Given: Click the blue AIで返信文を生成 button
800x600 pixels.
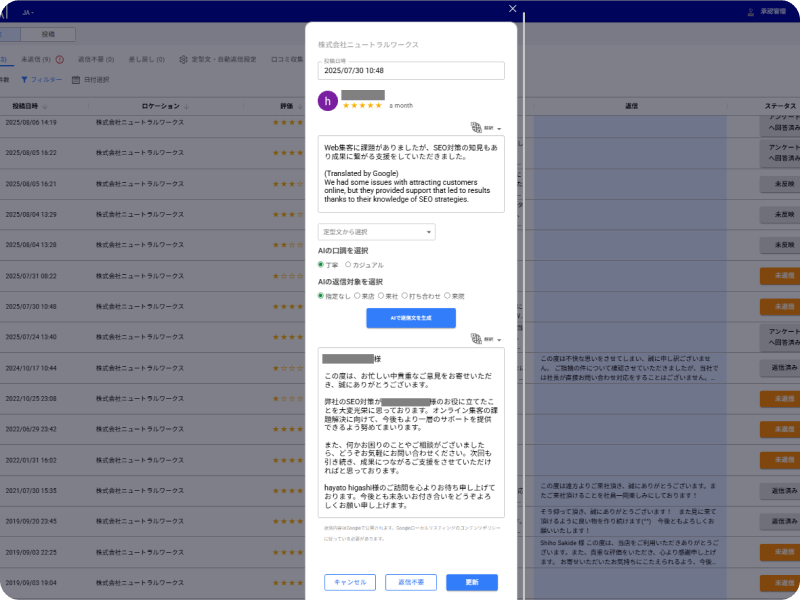Looking at the screenshot, I should click(x=411, y=318).
